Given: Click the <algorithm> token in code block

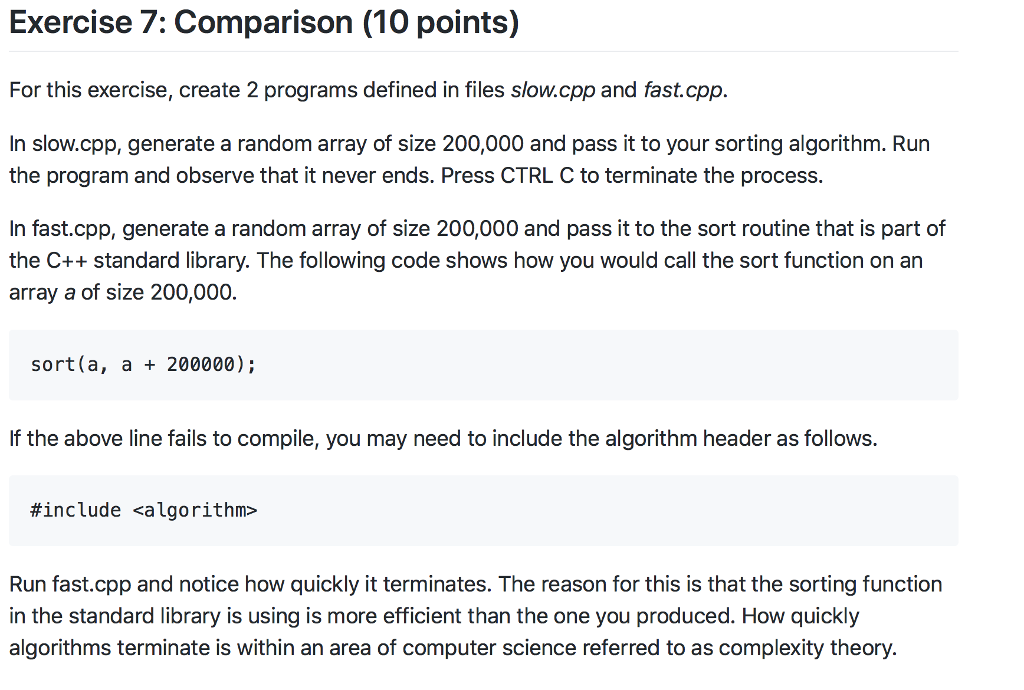Looking at the screenshot, I should [x=195, y=510].
